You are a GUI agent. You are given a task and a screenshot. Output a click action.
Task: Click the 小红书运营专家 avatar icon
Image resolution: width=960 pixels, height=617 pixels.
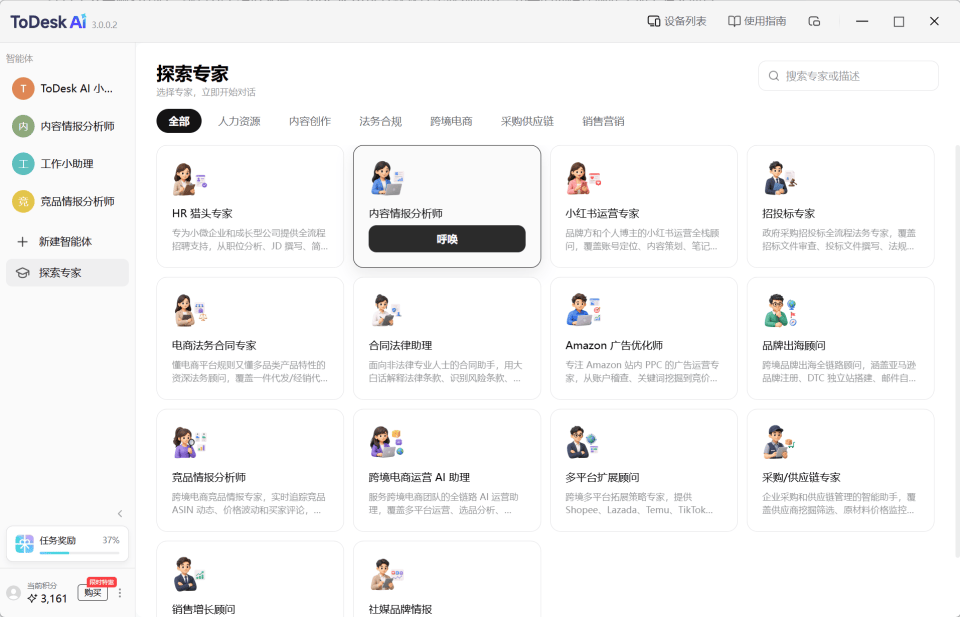tap(583, 178)
